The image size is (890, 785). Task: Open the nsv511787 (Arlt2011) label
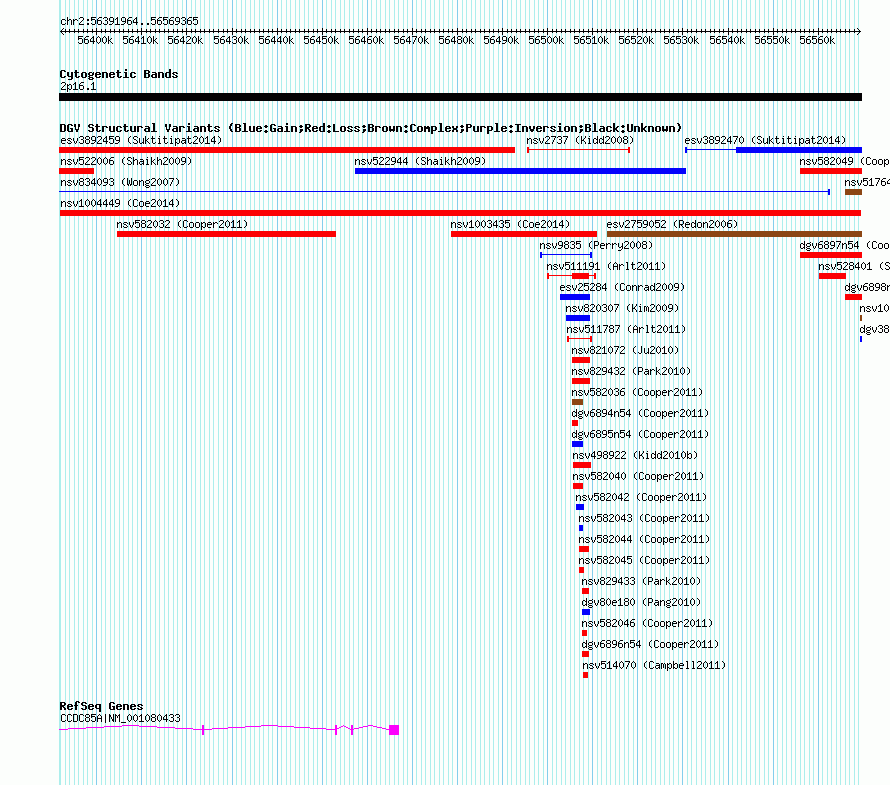pyautogui.click(x=626, y=329)
